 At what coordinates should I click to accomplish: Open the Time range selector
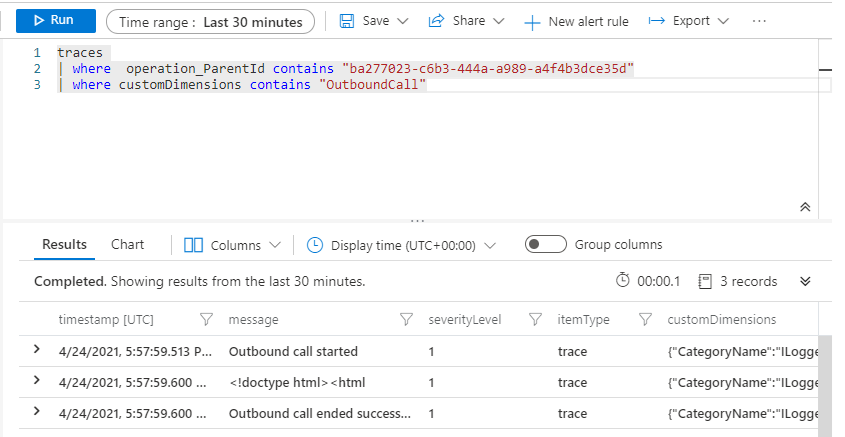click(x=210, y=21)
